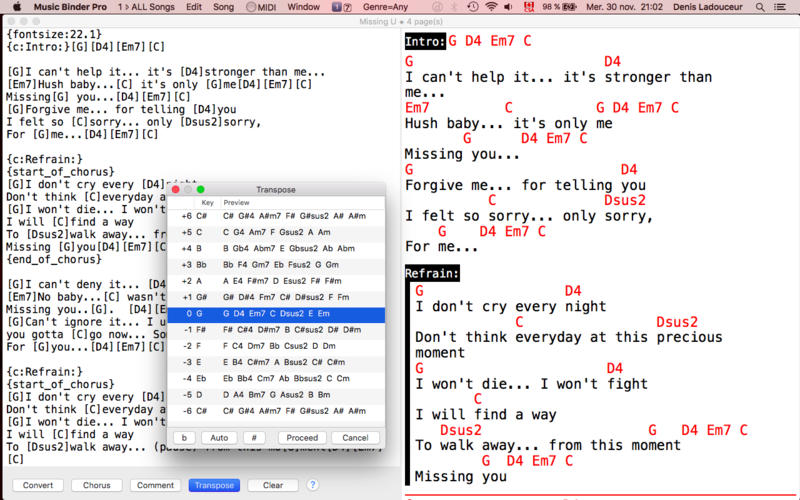The width and height of the screenshot is (800, 500).
Task: Open the Window menu
Action: coord(304,7)
